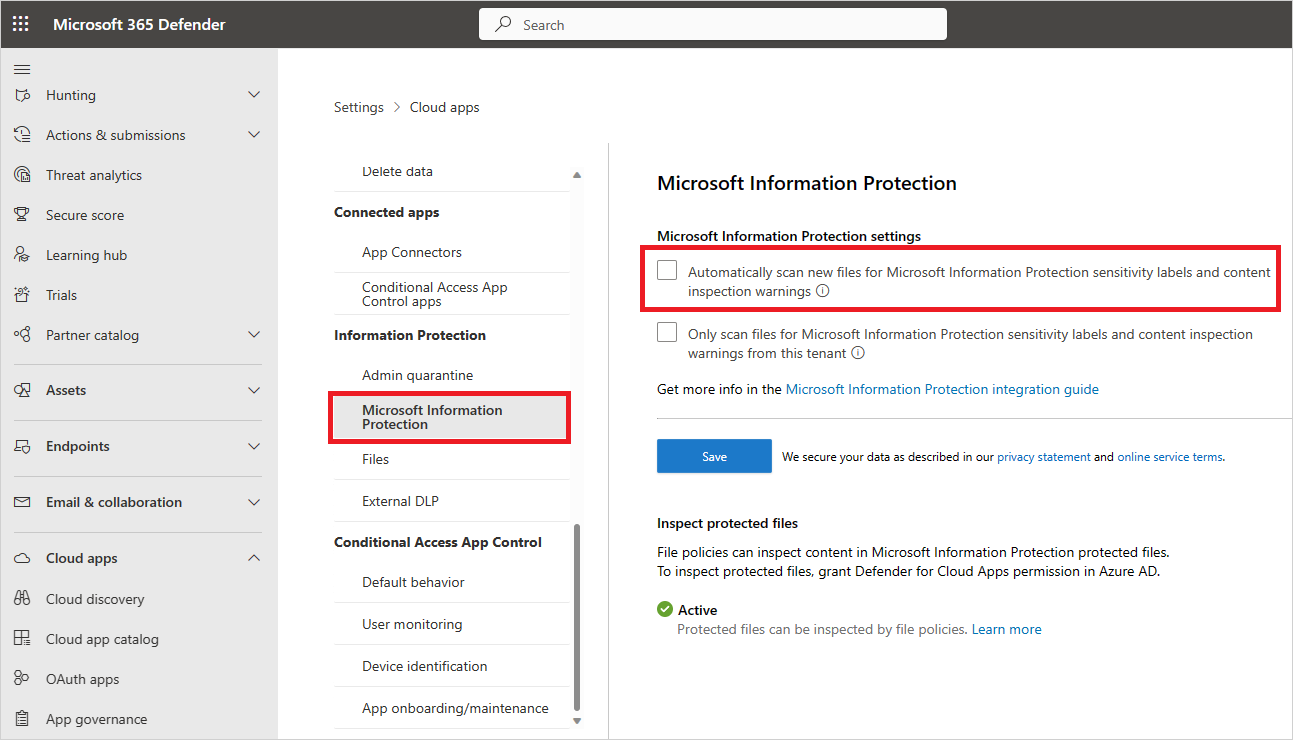This screenshot has height=740, width=1293.
Task: Select the Cloud discovery icon
Action: (x=21, y=598)
